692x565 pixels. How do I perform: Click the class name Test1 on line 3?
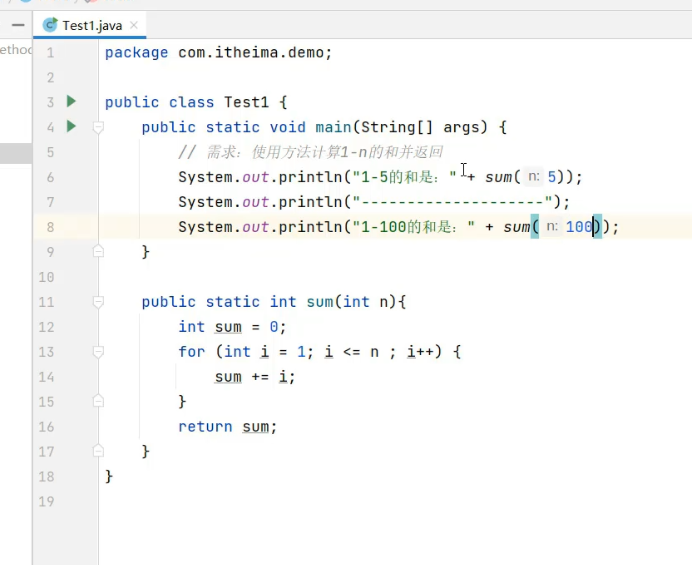[246, 102]
